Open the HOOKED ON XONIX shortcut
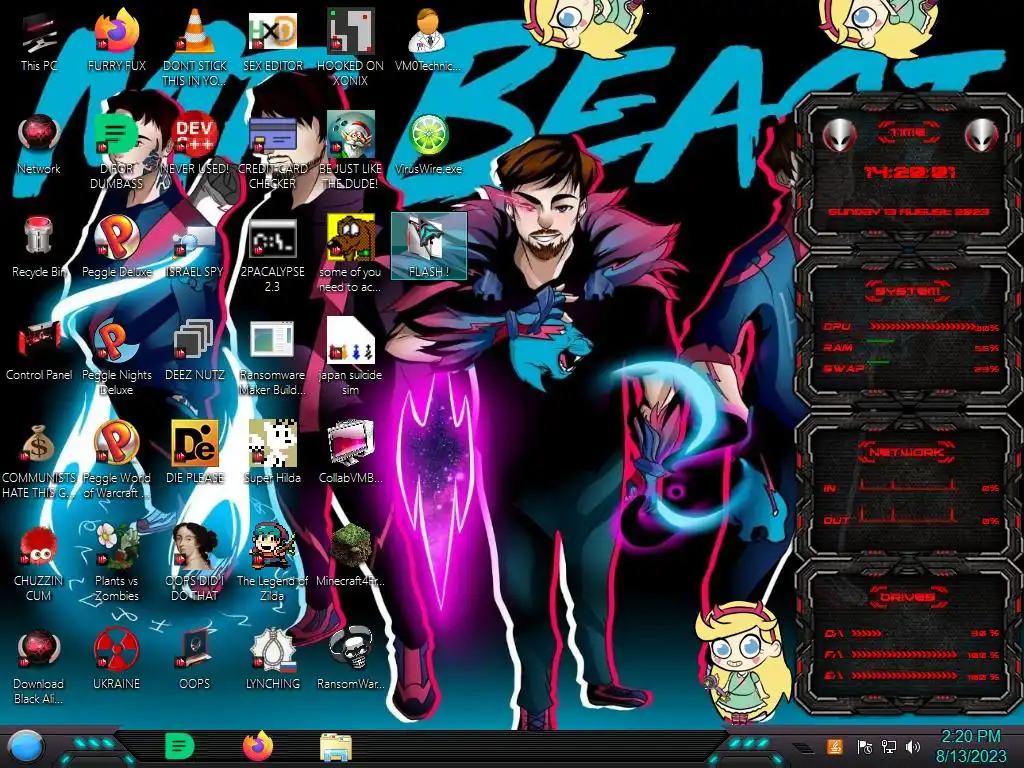 tap(350, 48)
